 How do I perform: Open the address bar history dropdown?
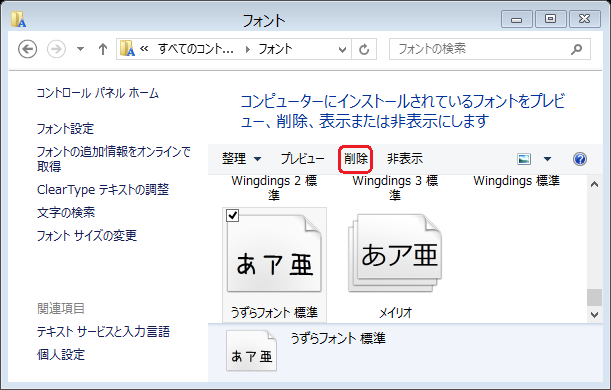[x=342, y=49]
